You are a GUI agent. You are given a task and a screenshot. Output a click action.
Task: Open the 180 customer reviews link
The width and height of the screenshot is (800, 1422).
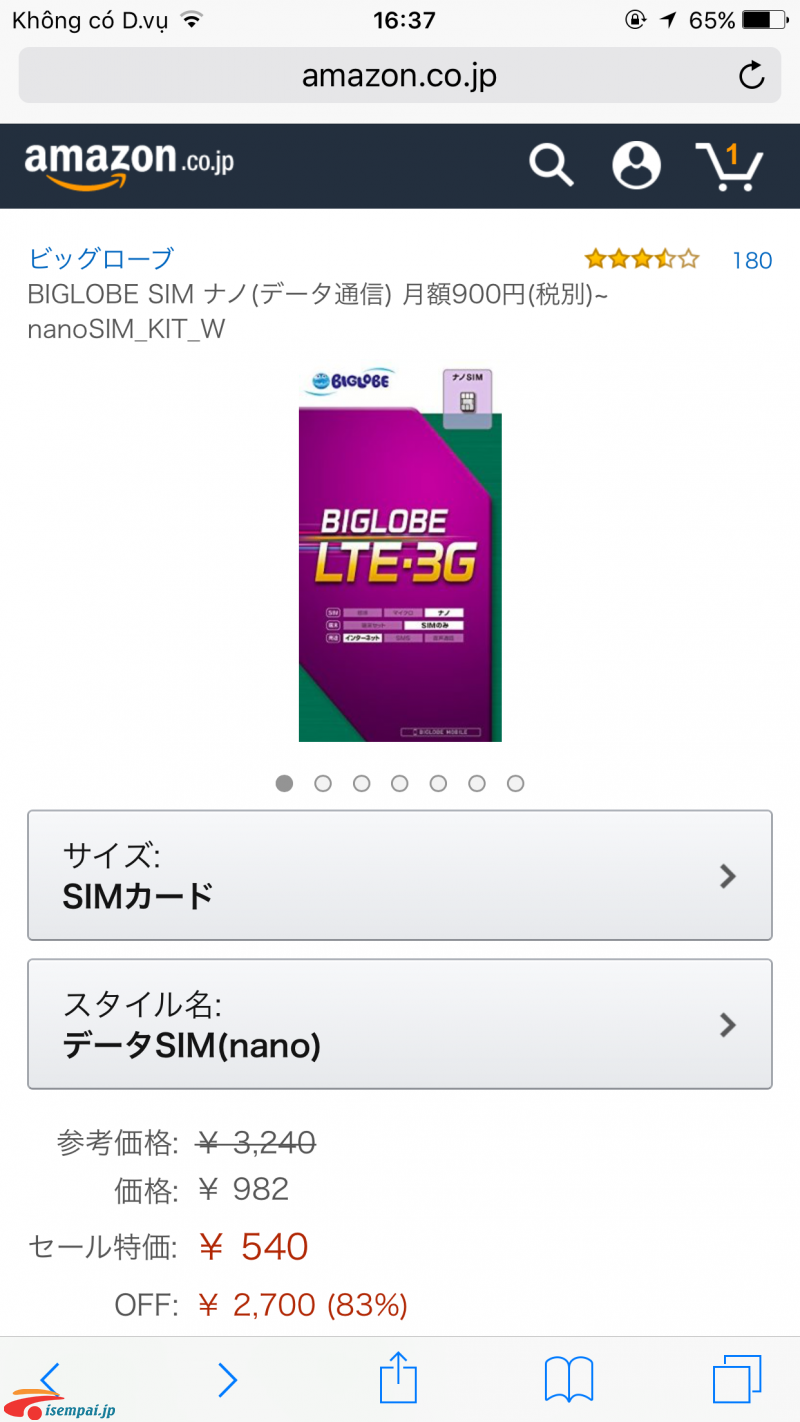pos(752,260)
